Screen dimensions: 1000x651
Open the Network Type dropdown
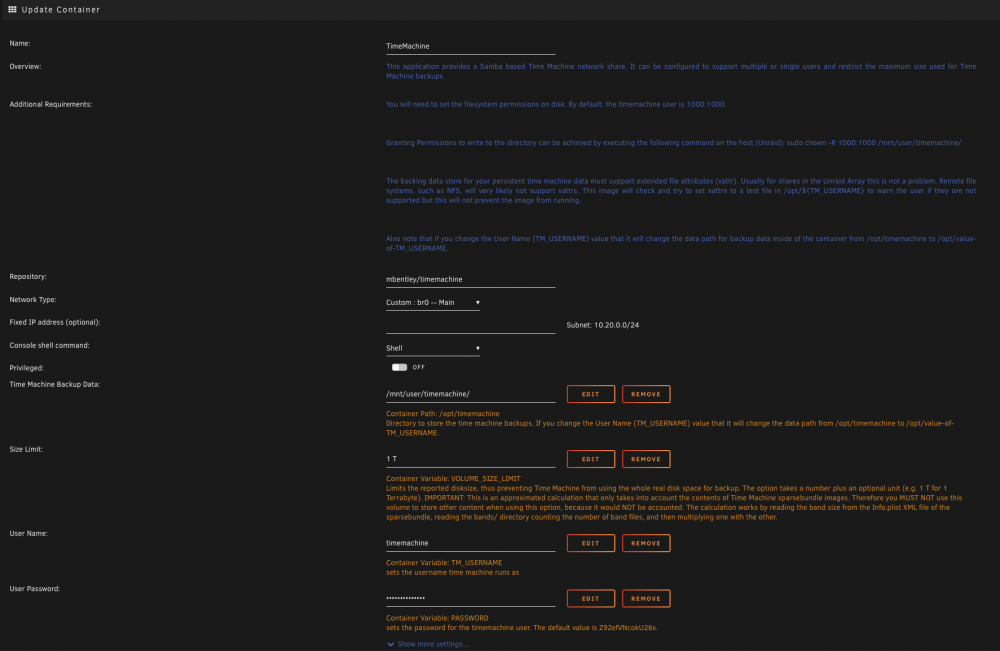point(432,303)
